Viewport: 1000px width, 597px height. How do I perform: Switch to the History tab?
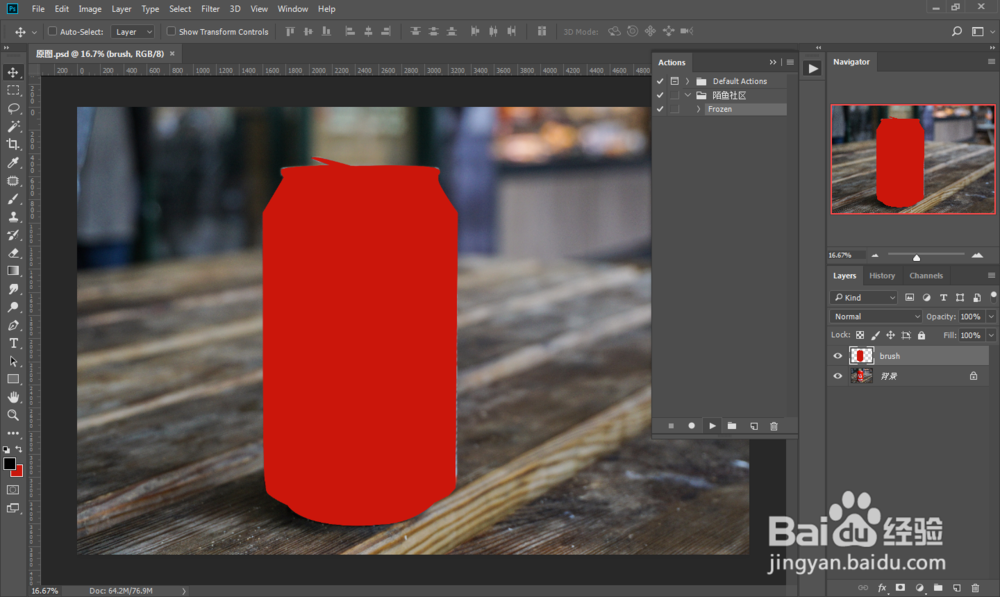click(x=882, y=276)
